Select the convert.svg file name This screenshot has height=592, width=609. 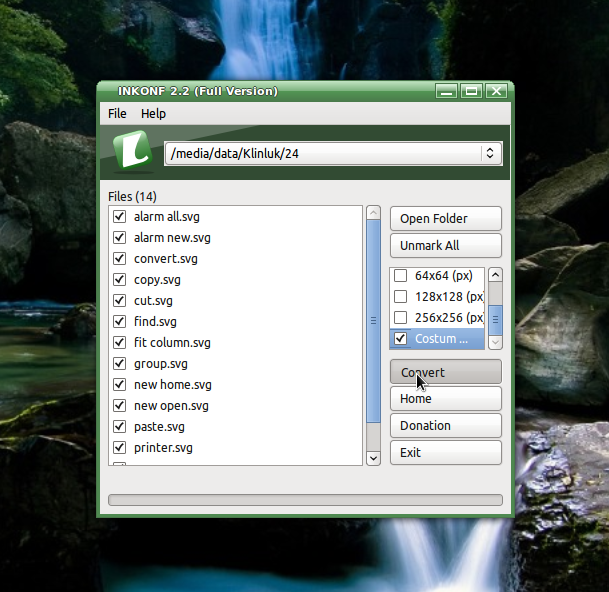coord(166,259)
